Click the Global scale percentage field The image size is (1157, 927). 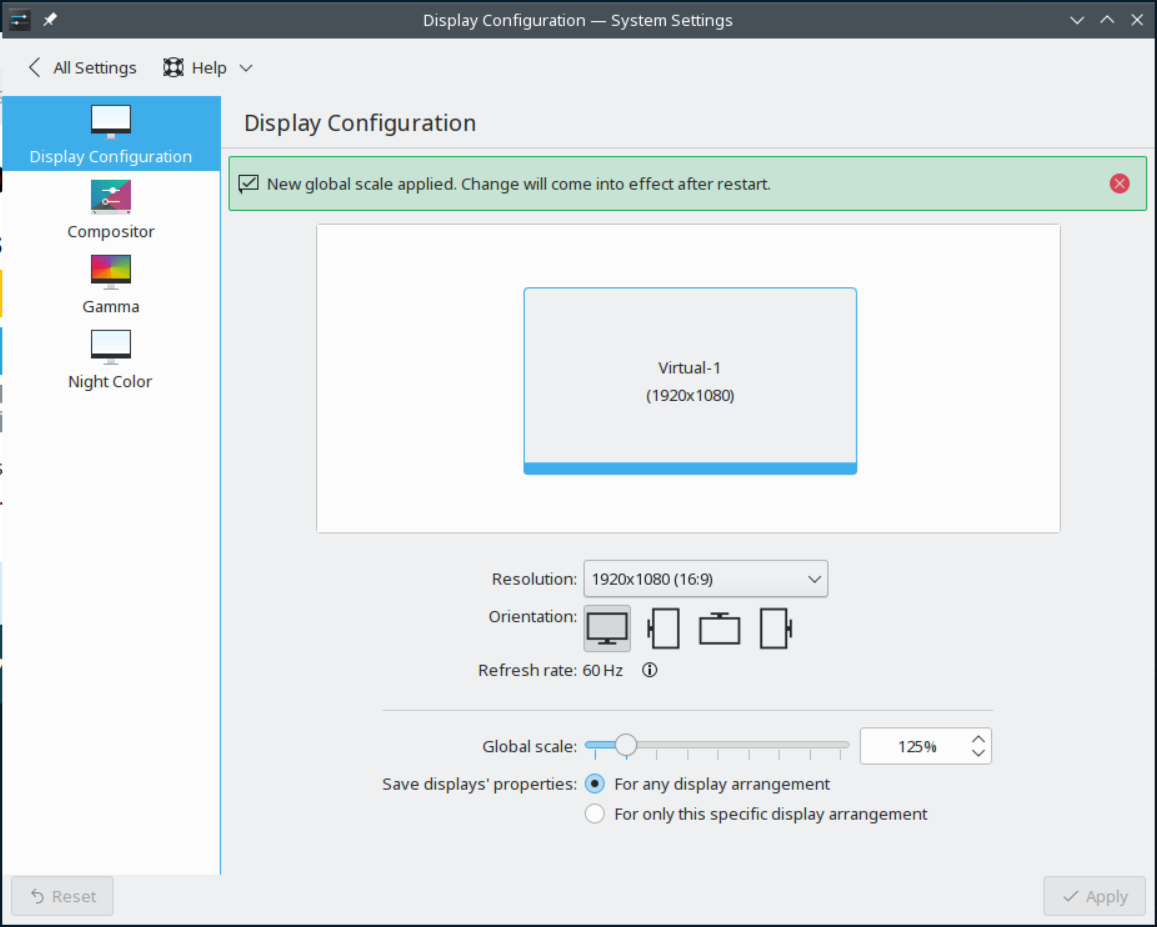coord(916,746)
